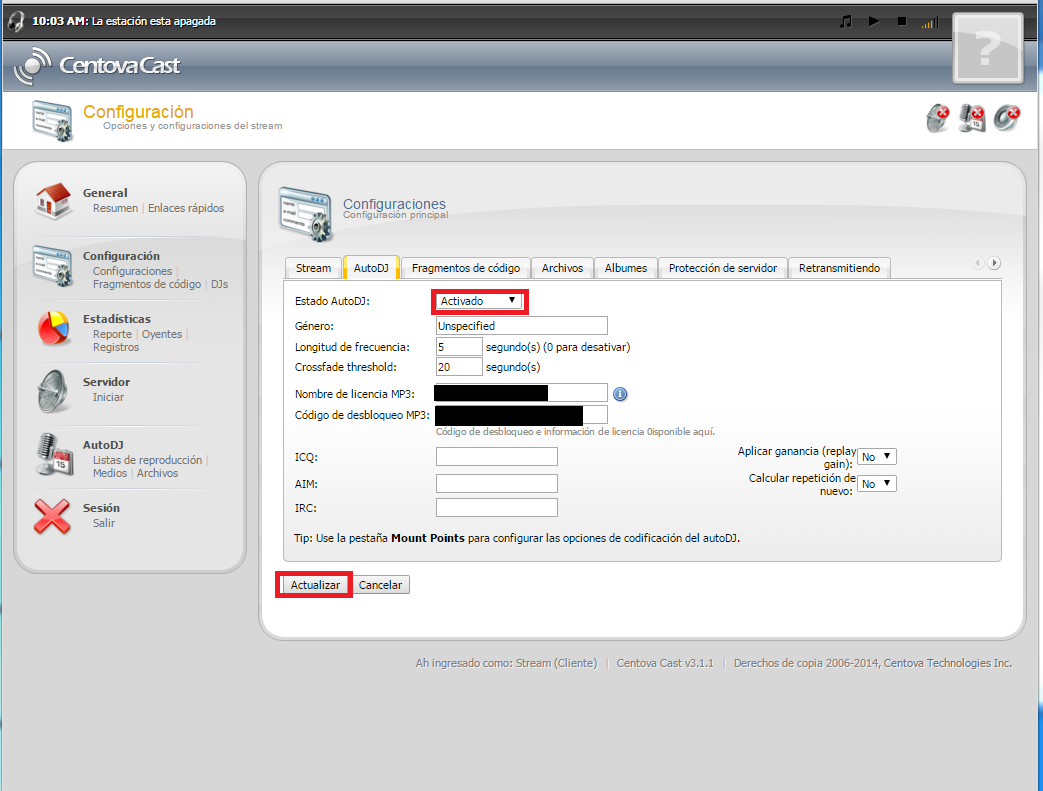Open the sidebar Archivos link under AutoDJ
This screenshot has width=1043, height=791.
pos(158,473)
